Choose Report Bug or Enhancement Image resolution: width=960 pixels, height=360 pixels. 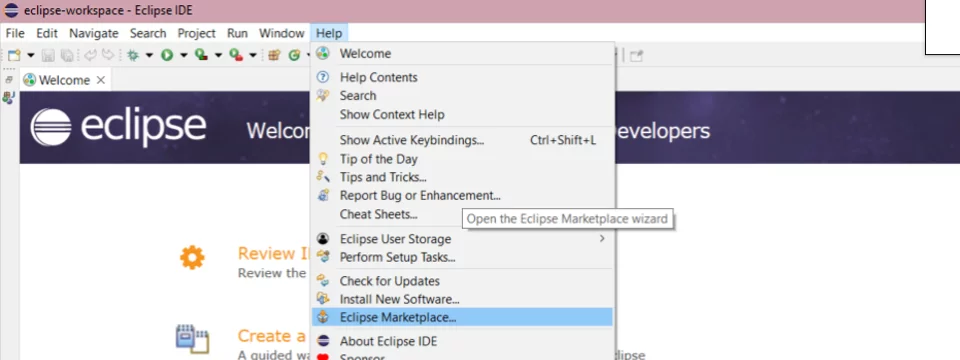(x=462, y=196)
